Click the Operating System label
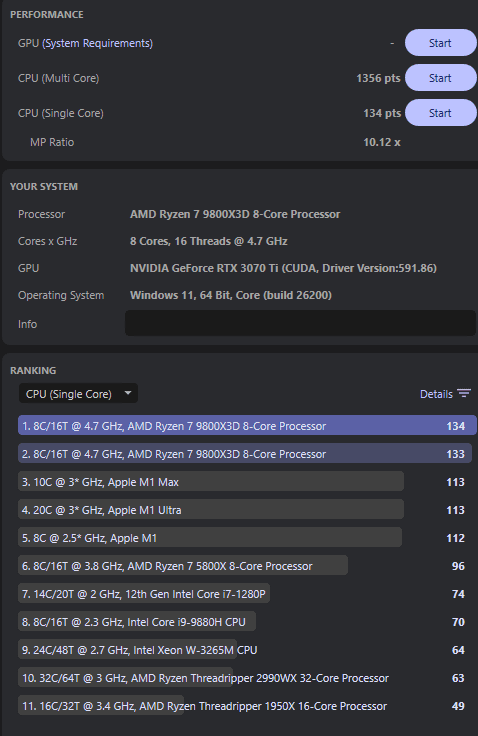Viewport: 478px width, 736px height. pos(61,295)
